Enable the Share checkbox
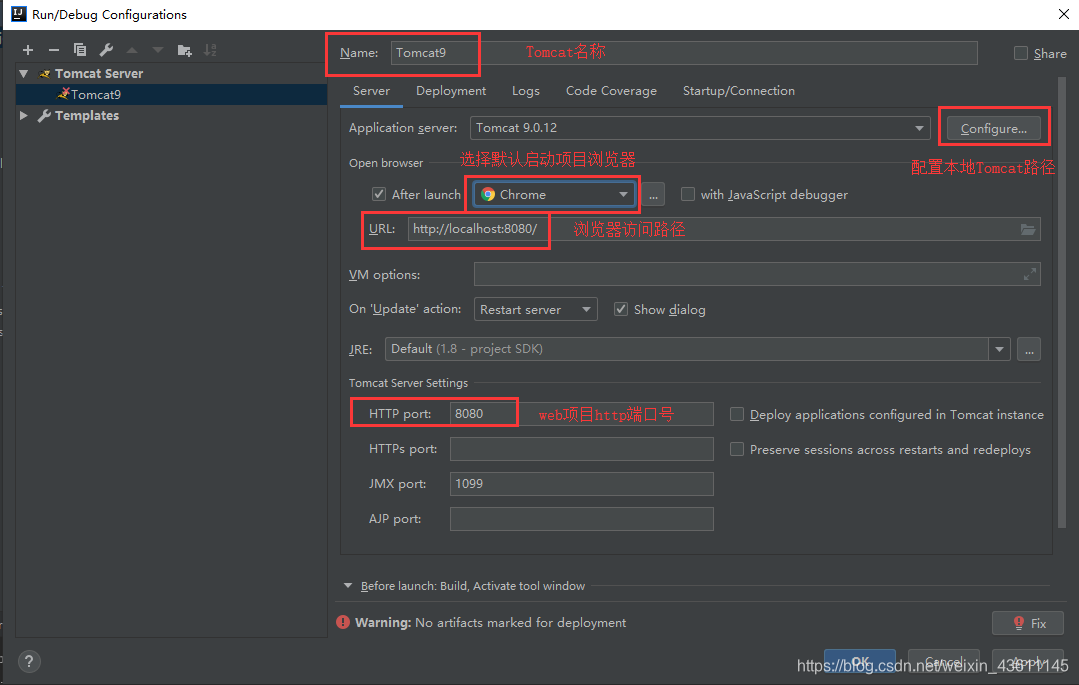1079x685 pixels. (x=1021, y=53)
